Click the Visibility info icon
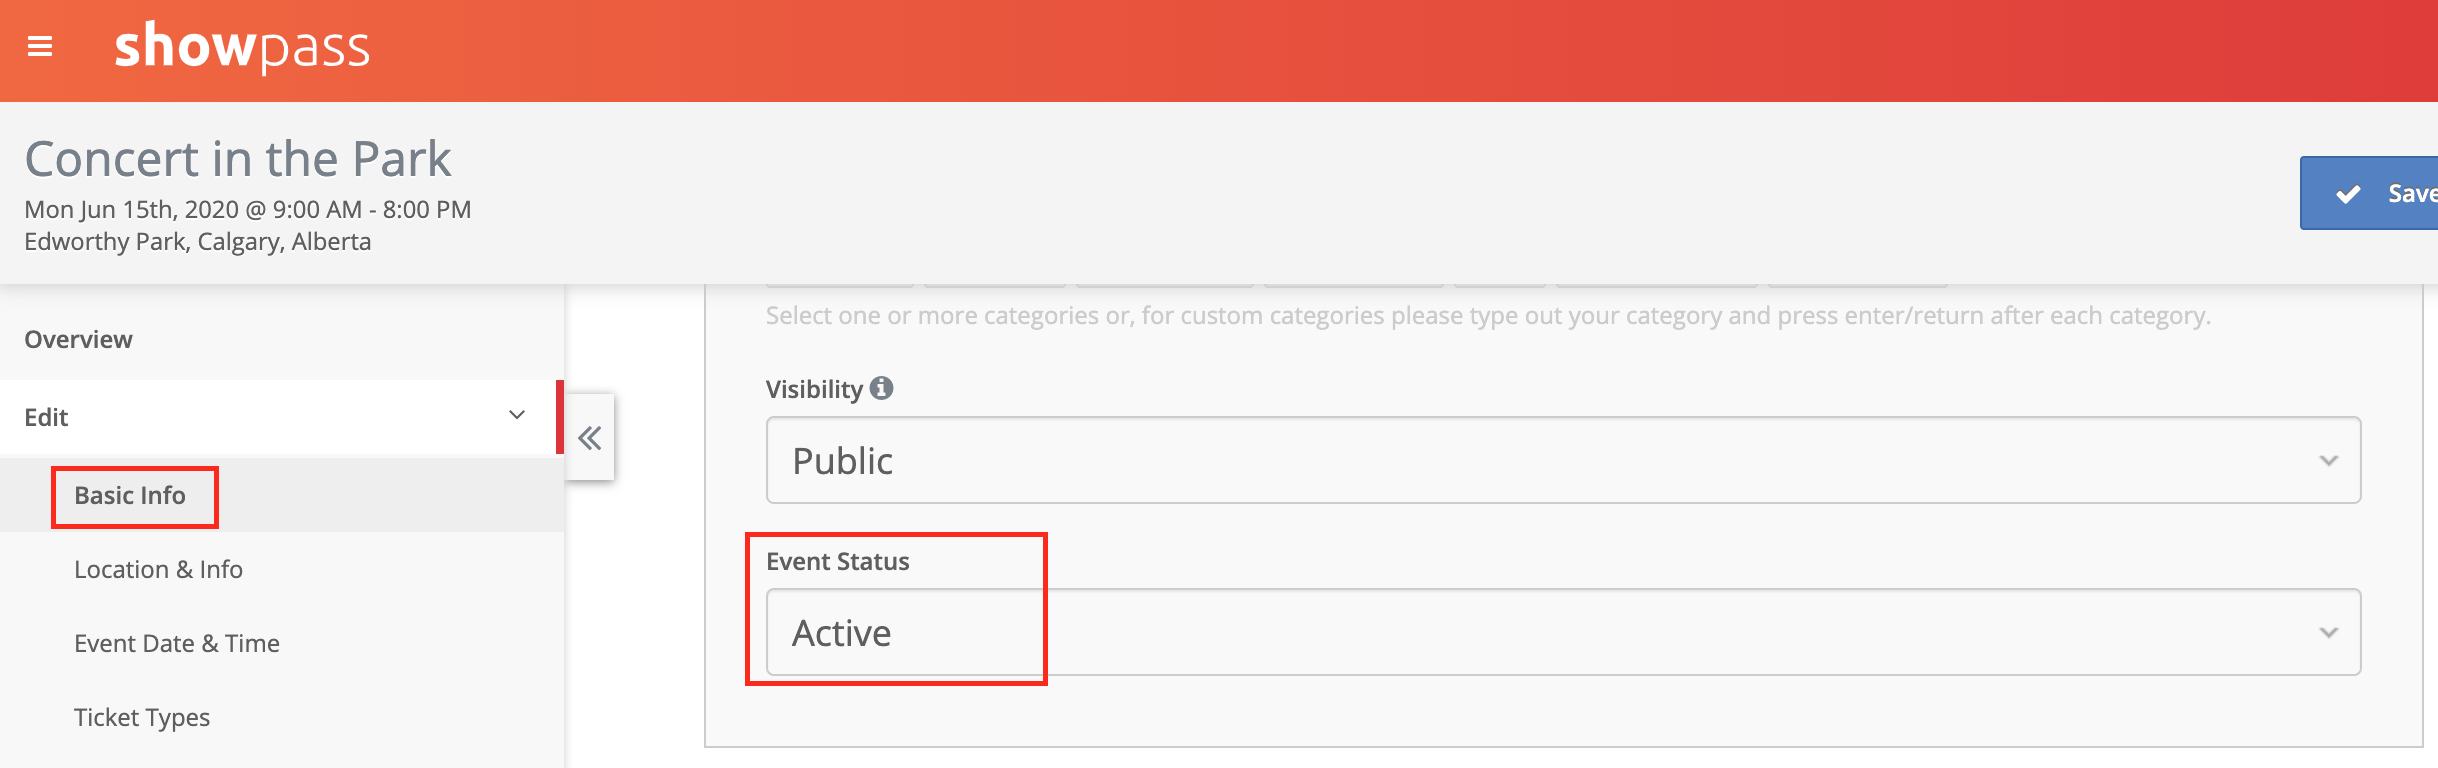This screenshot has height=768, width=2438. (x=881, y=388)
